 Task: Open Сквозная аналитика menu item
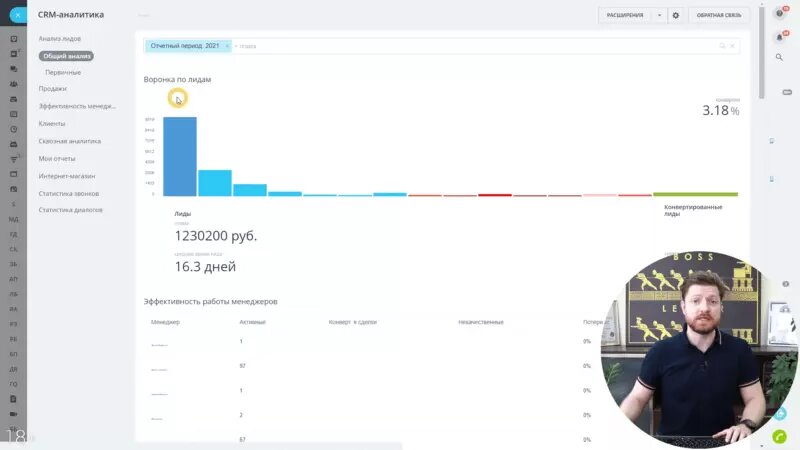coord(70,141)
